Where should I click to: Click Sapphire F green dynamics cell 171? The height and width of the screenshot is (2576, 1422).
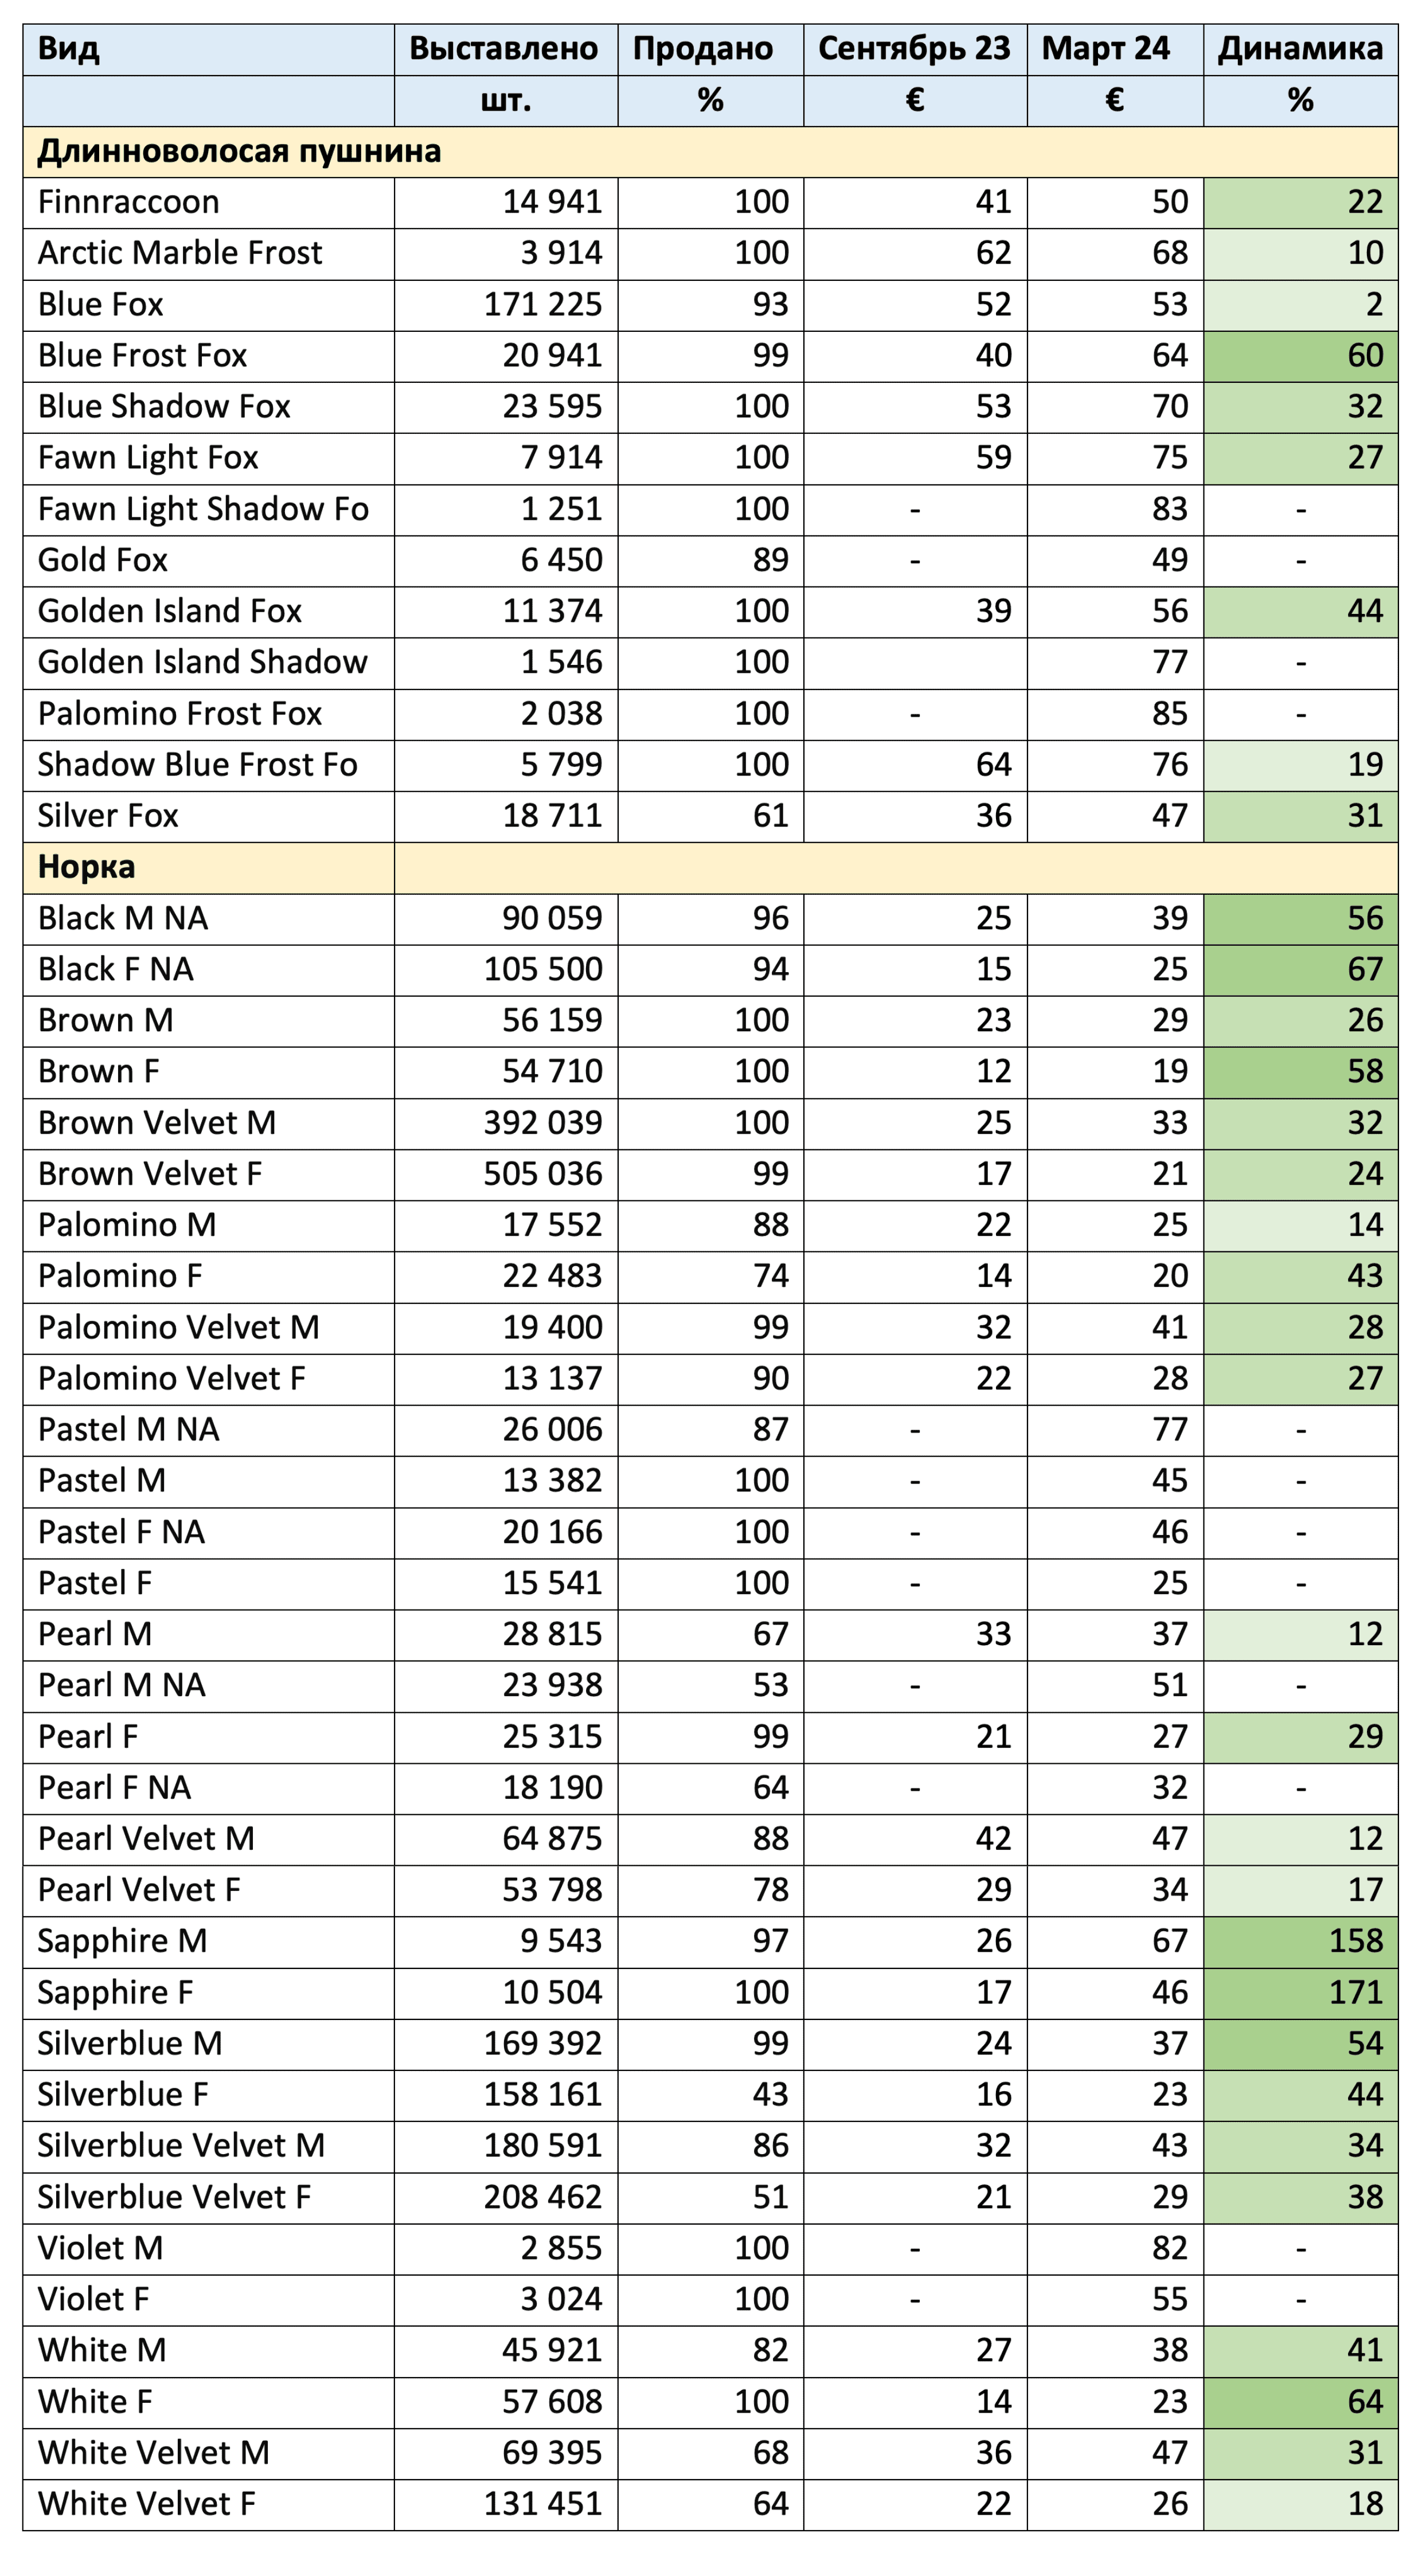pos(1355,1992)
